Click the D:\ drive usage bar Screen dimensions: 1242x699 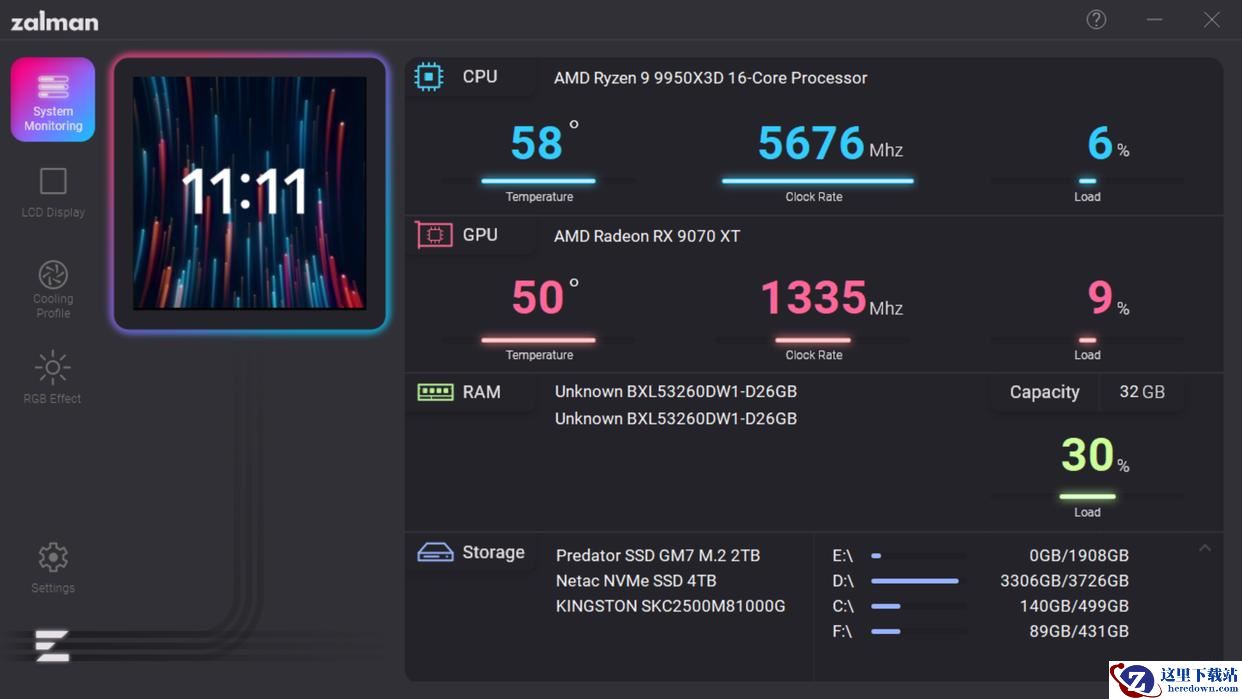tap(918, 580)
